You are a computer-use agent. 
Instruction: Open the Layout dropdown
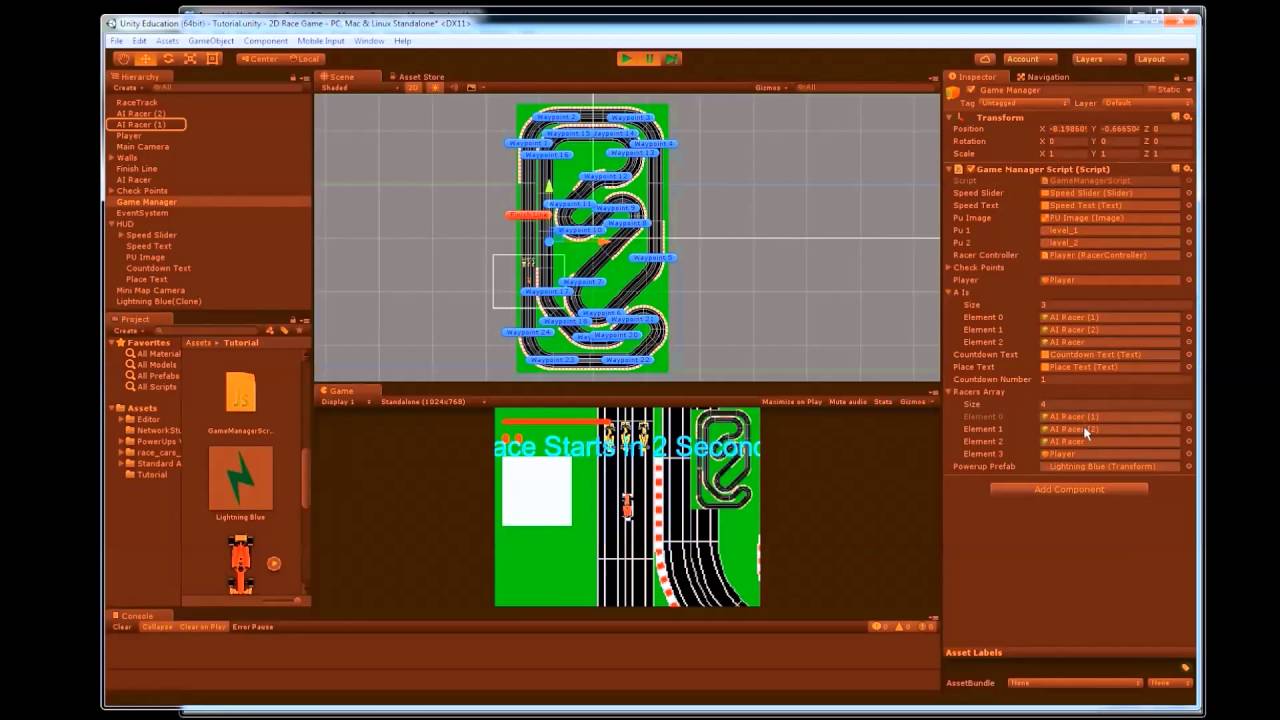tap(1161, 59)
